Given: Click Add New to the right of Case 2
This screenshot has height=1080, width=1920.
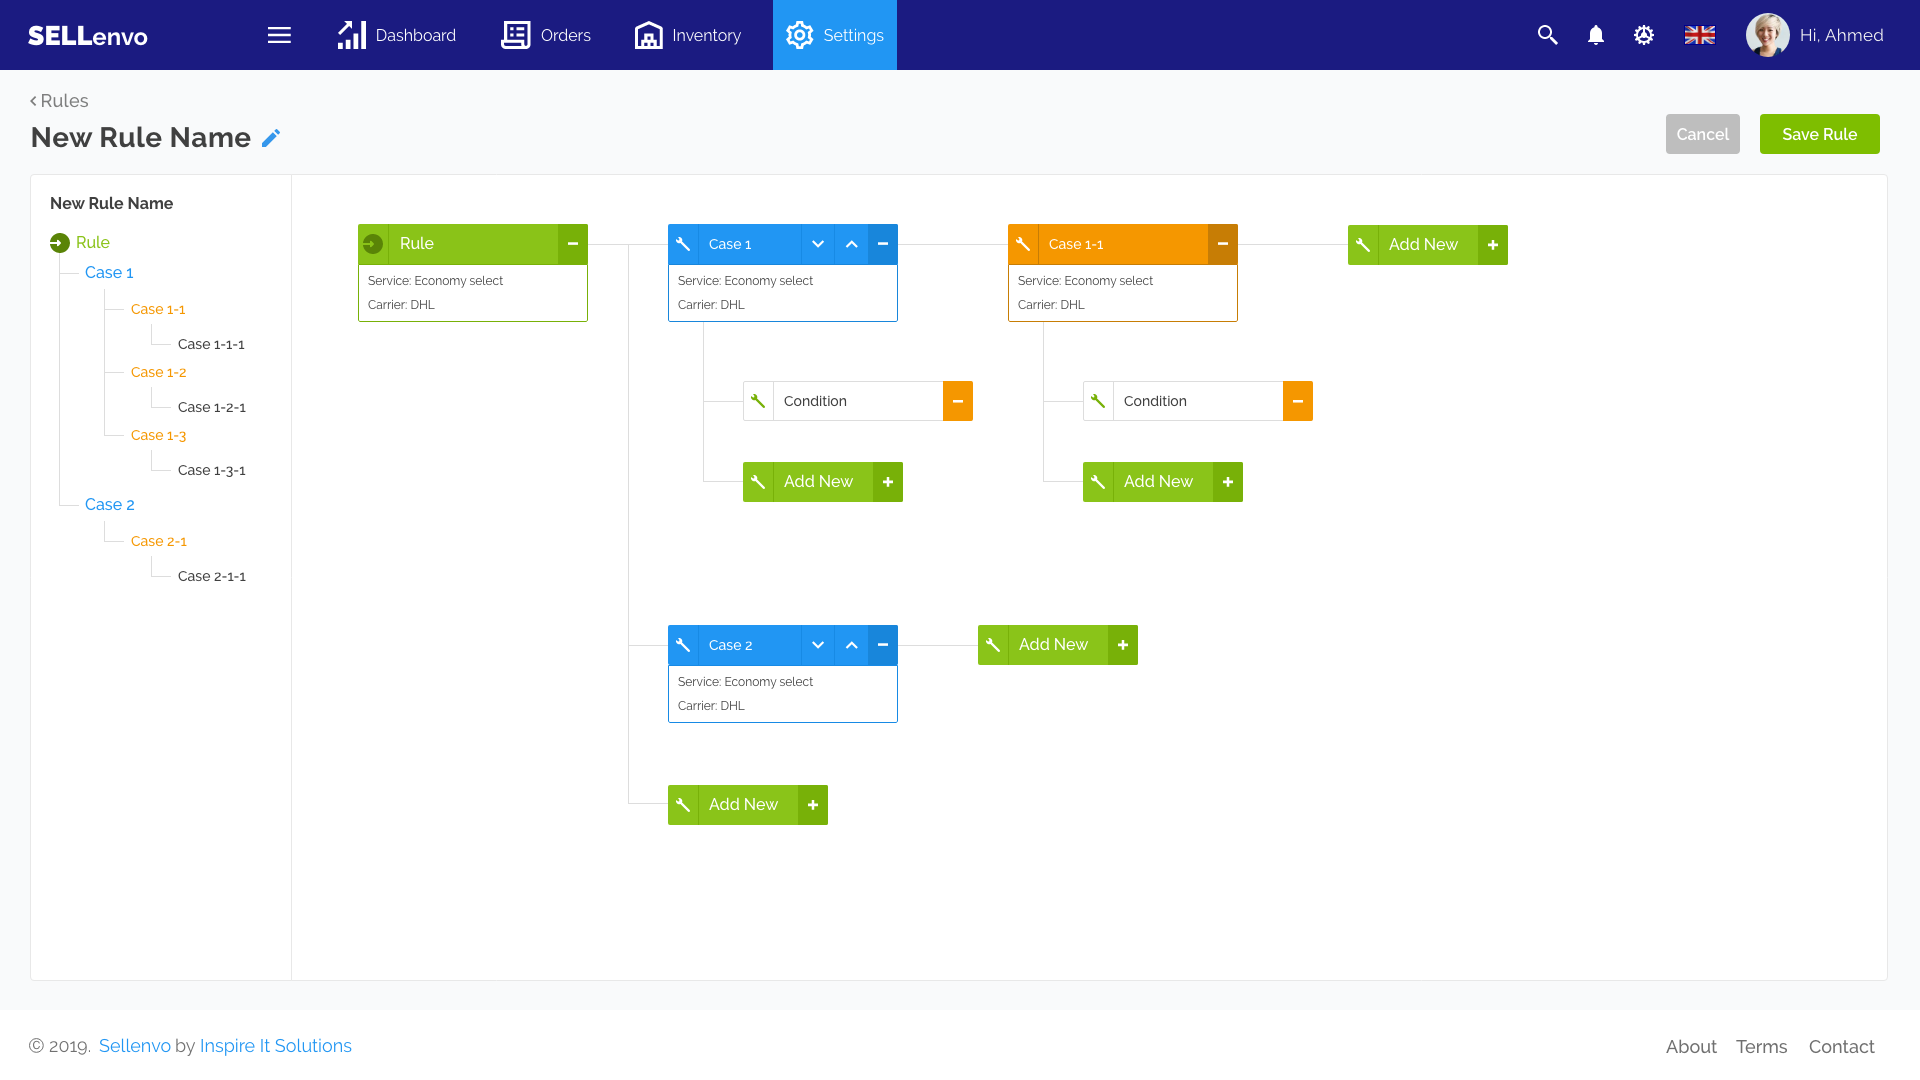Looking at the screenshot, I should tap(1053, 645).
